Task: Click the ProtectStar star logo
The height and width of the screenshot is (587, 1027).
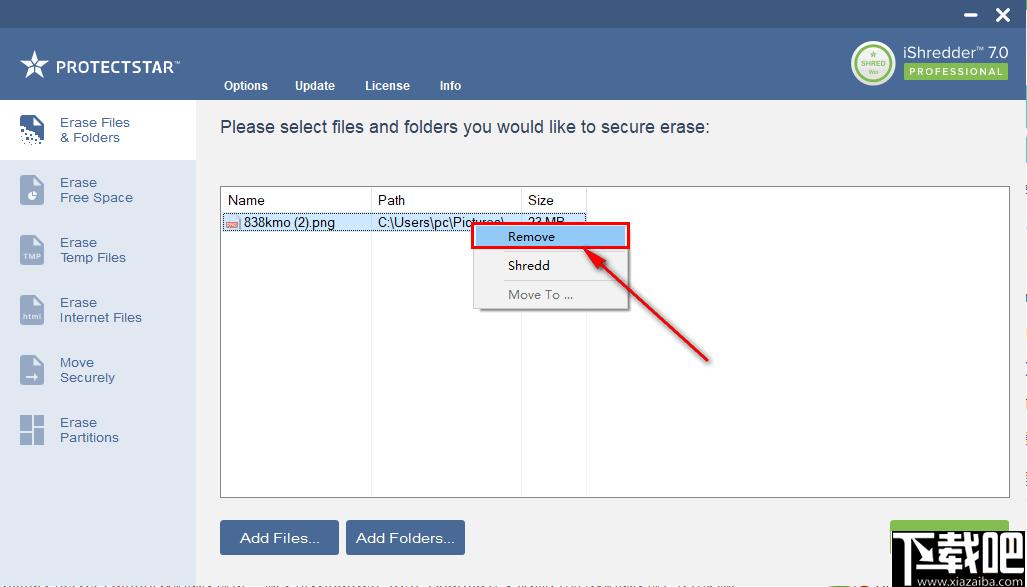Action: [34, 66]
